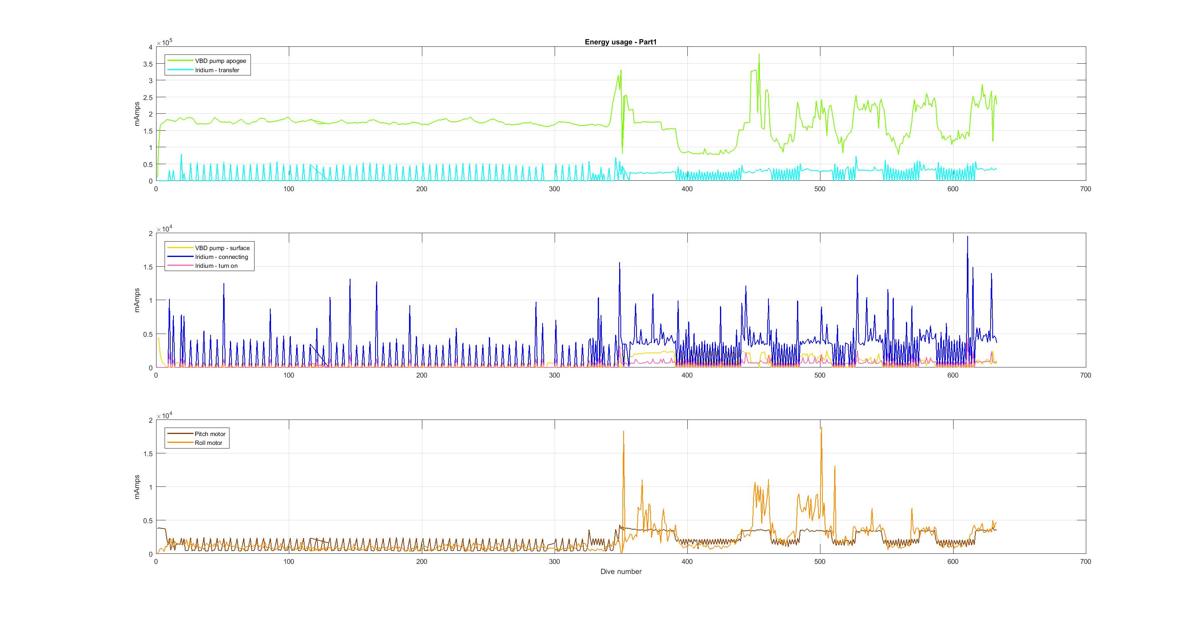Click the green line sample beside 'VBD pump apogee'
1200x622 pixels.
click(179, 62)
